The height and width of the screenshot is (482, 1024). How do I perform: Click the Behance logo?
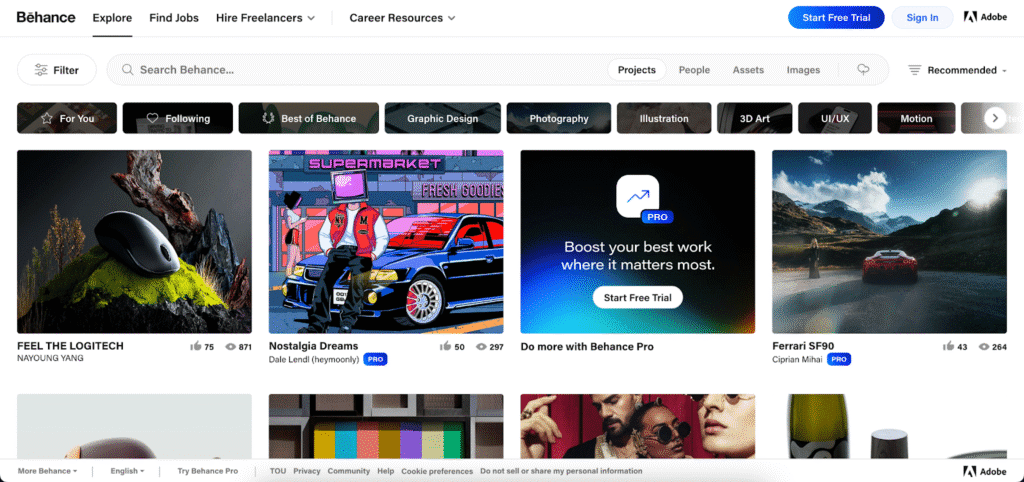(46, 17)
